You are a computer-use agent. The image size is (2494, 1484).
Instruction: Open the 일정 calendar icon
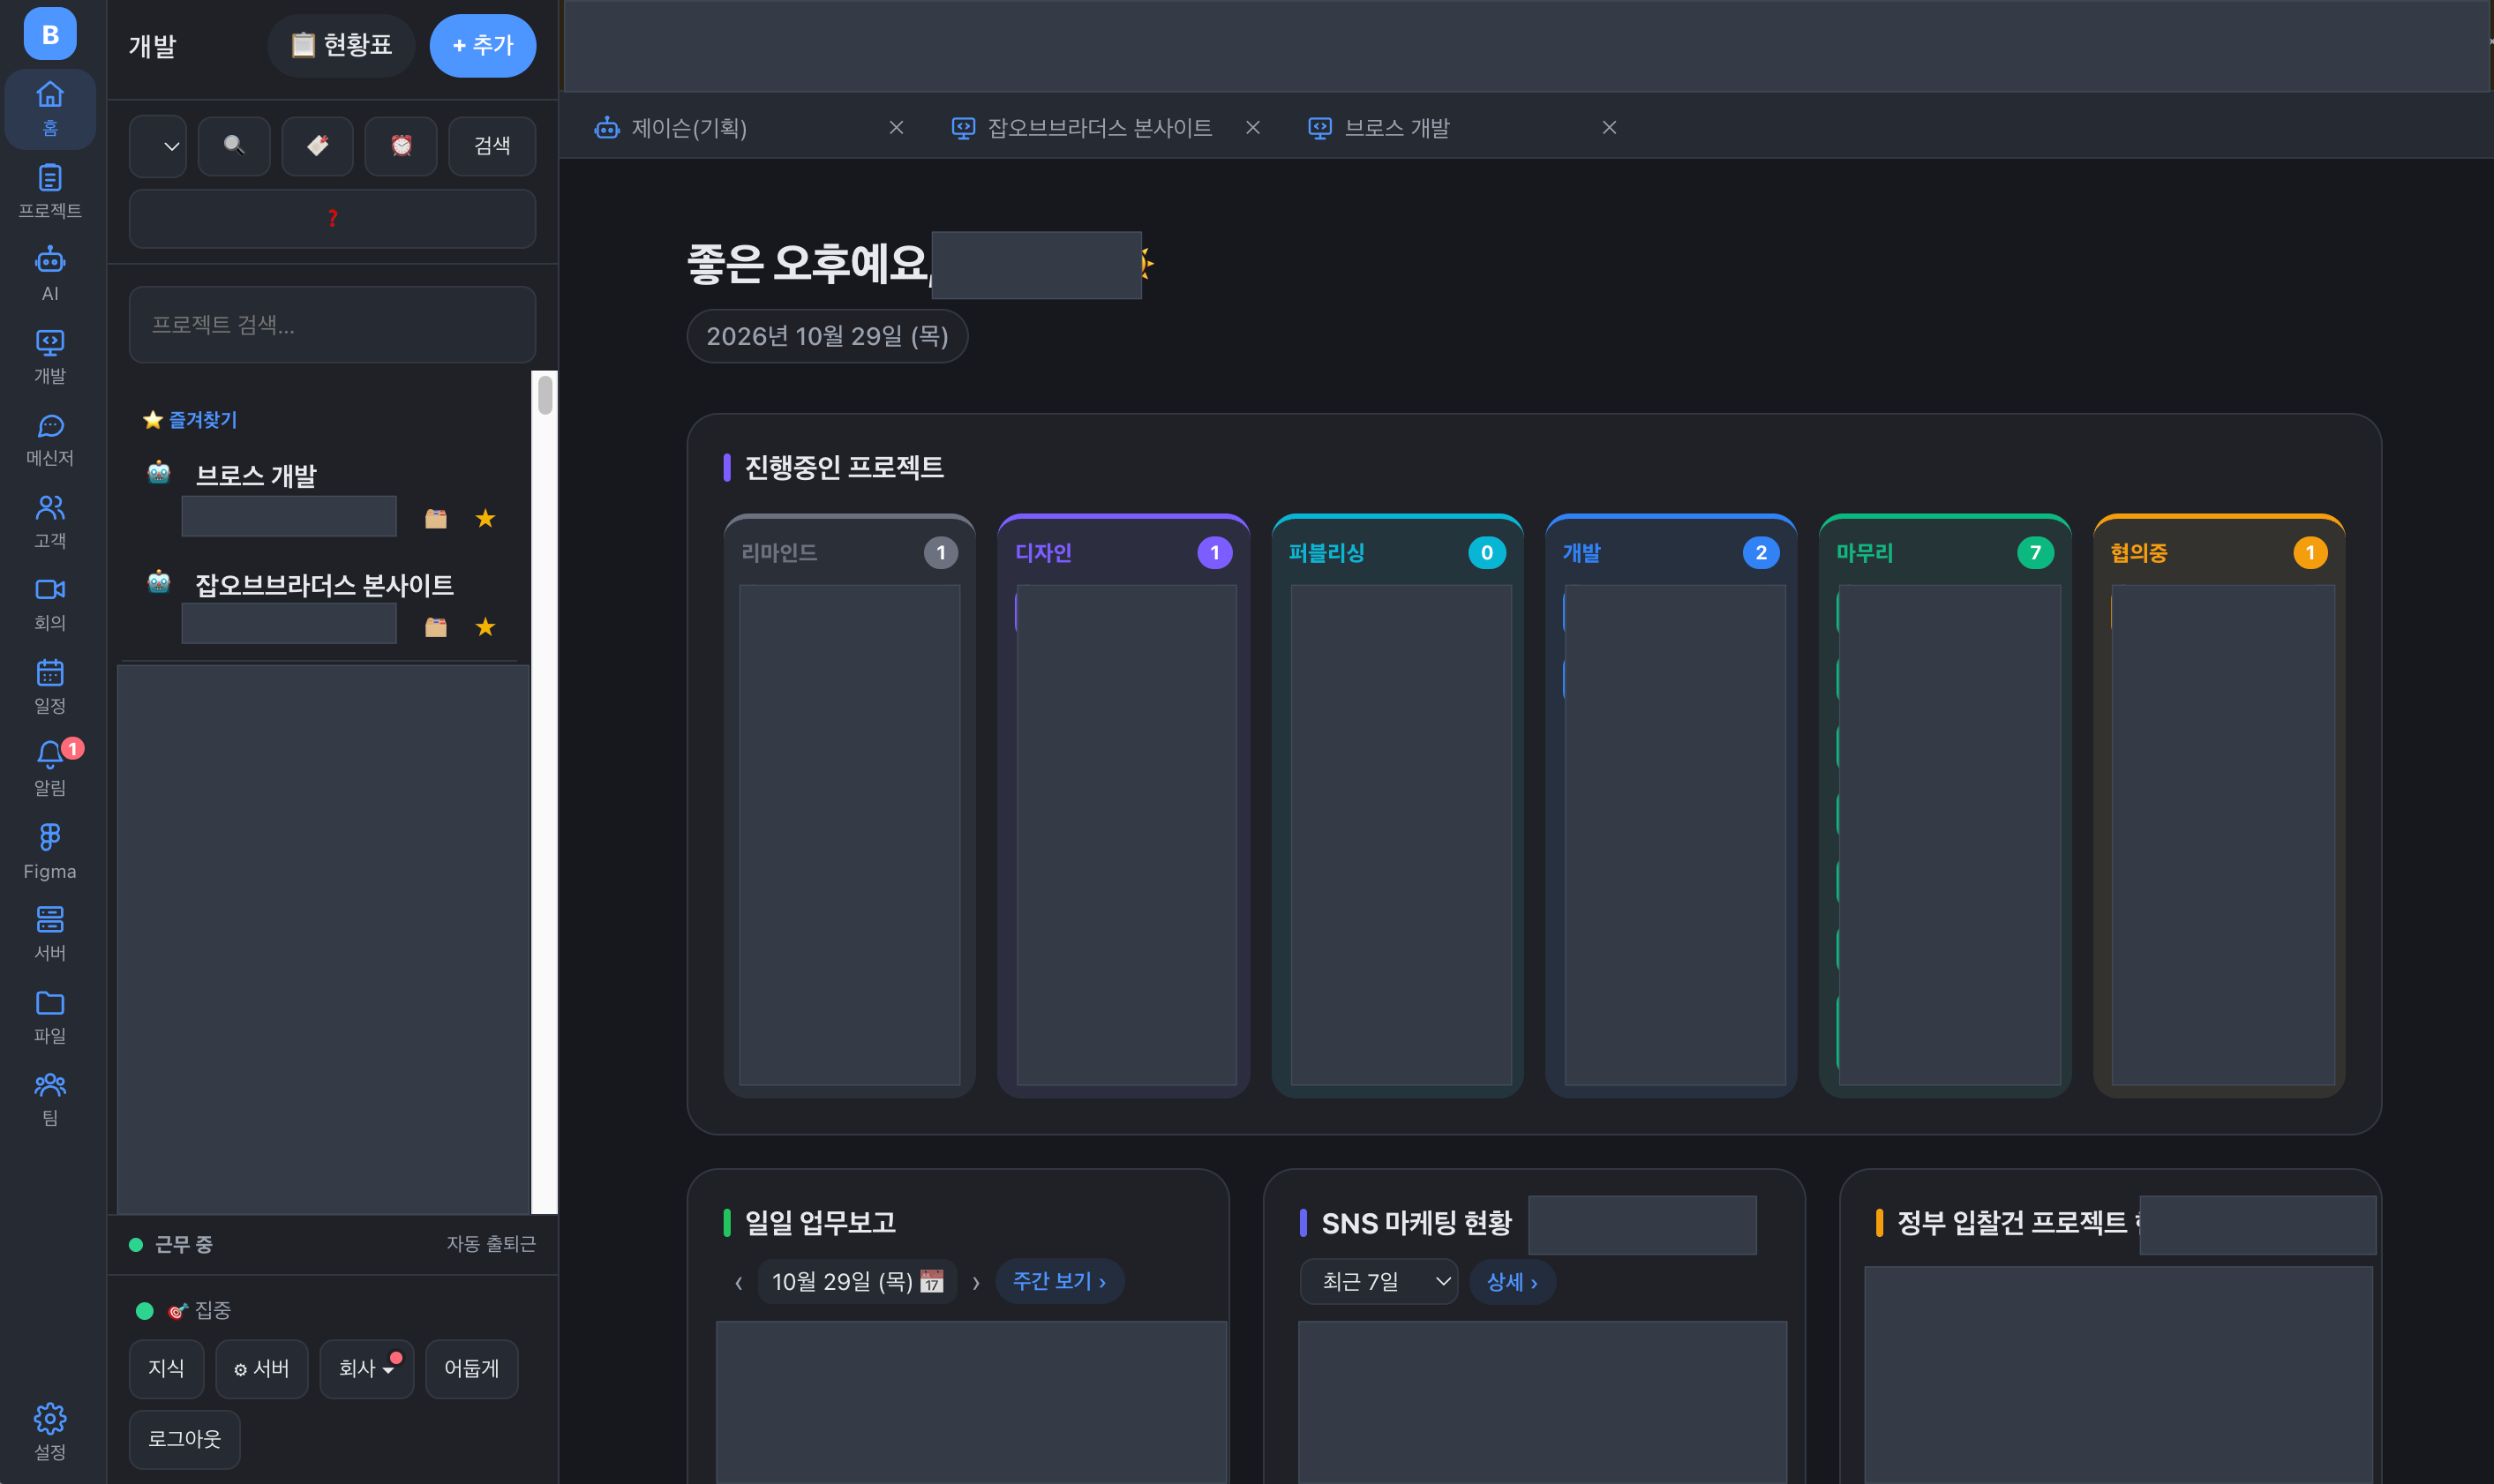coord(50,686)
